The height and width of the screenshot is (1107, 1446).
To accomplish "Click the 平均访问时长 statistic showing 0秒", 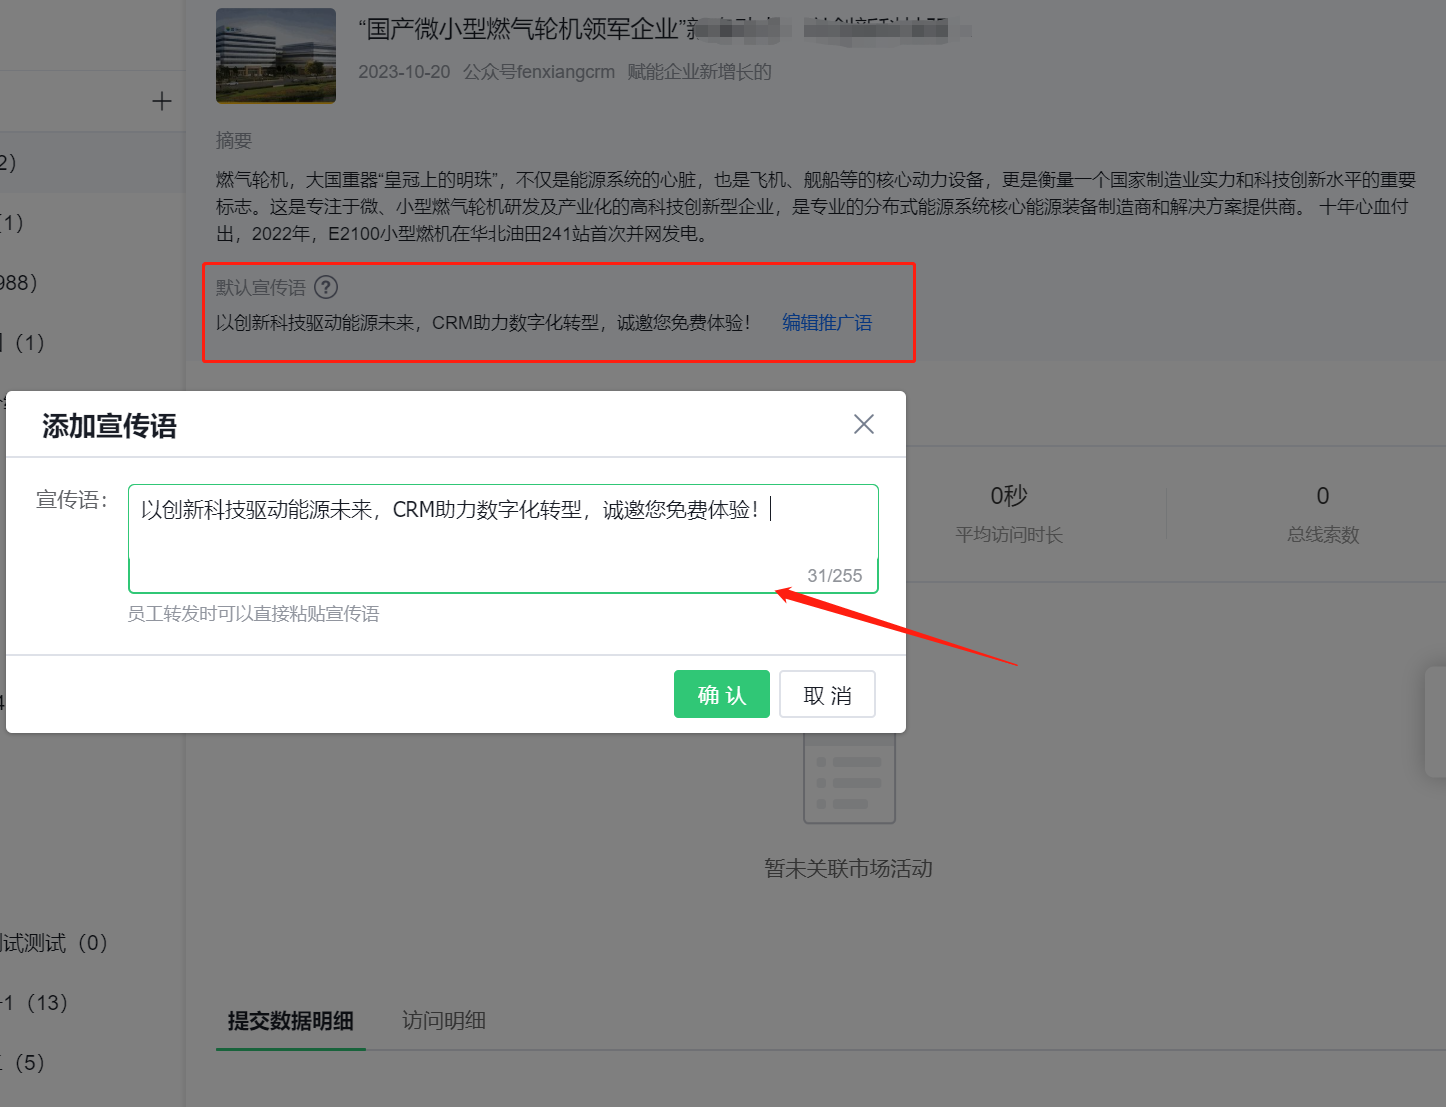I will 1007,513.
